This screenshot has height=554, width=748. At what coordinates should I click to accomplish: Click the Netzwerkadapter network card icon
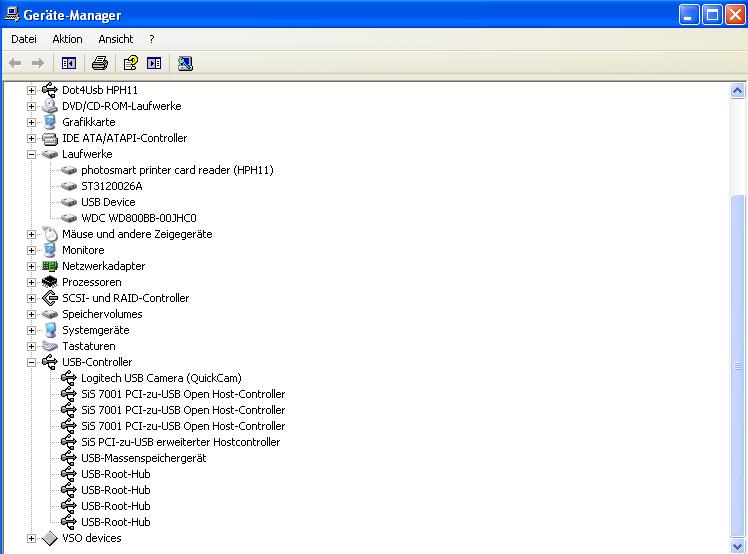coord(50,266)
